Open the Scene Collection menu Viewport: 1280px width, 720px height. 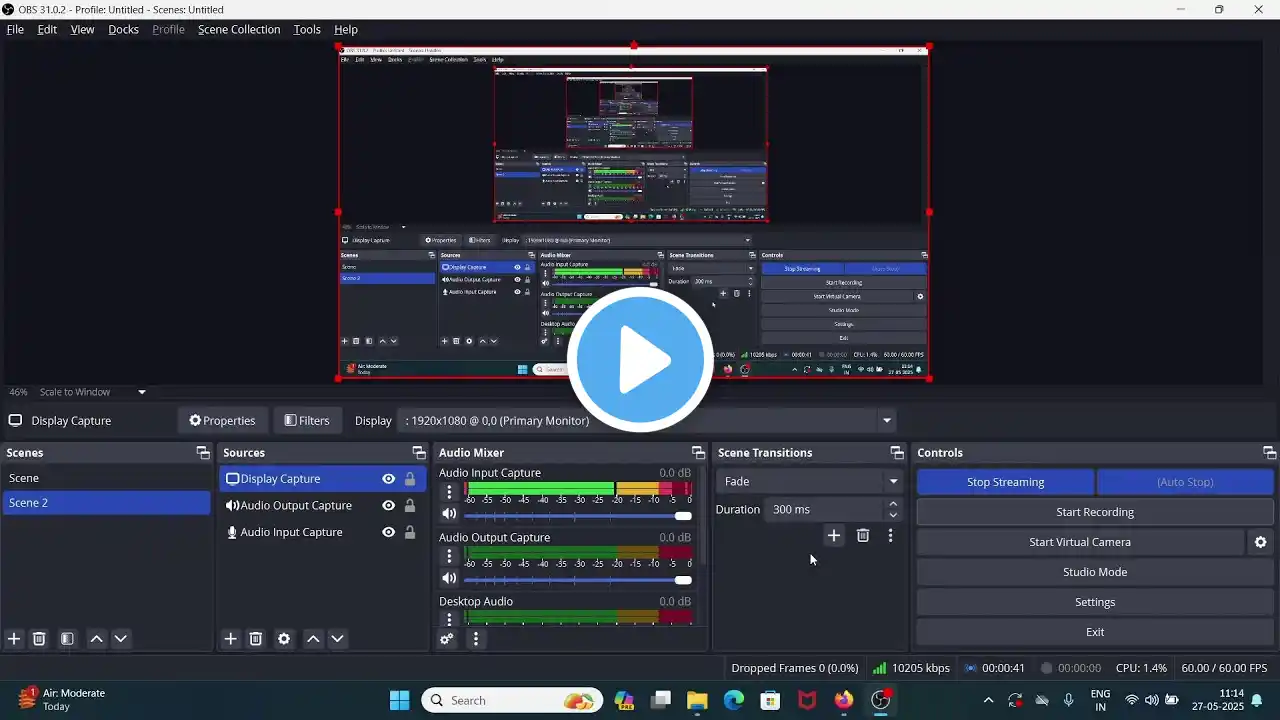click(x=239, y=29)
